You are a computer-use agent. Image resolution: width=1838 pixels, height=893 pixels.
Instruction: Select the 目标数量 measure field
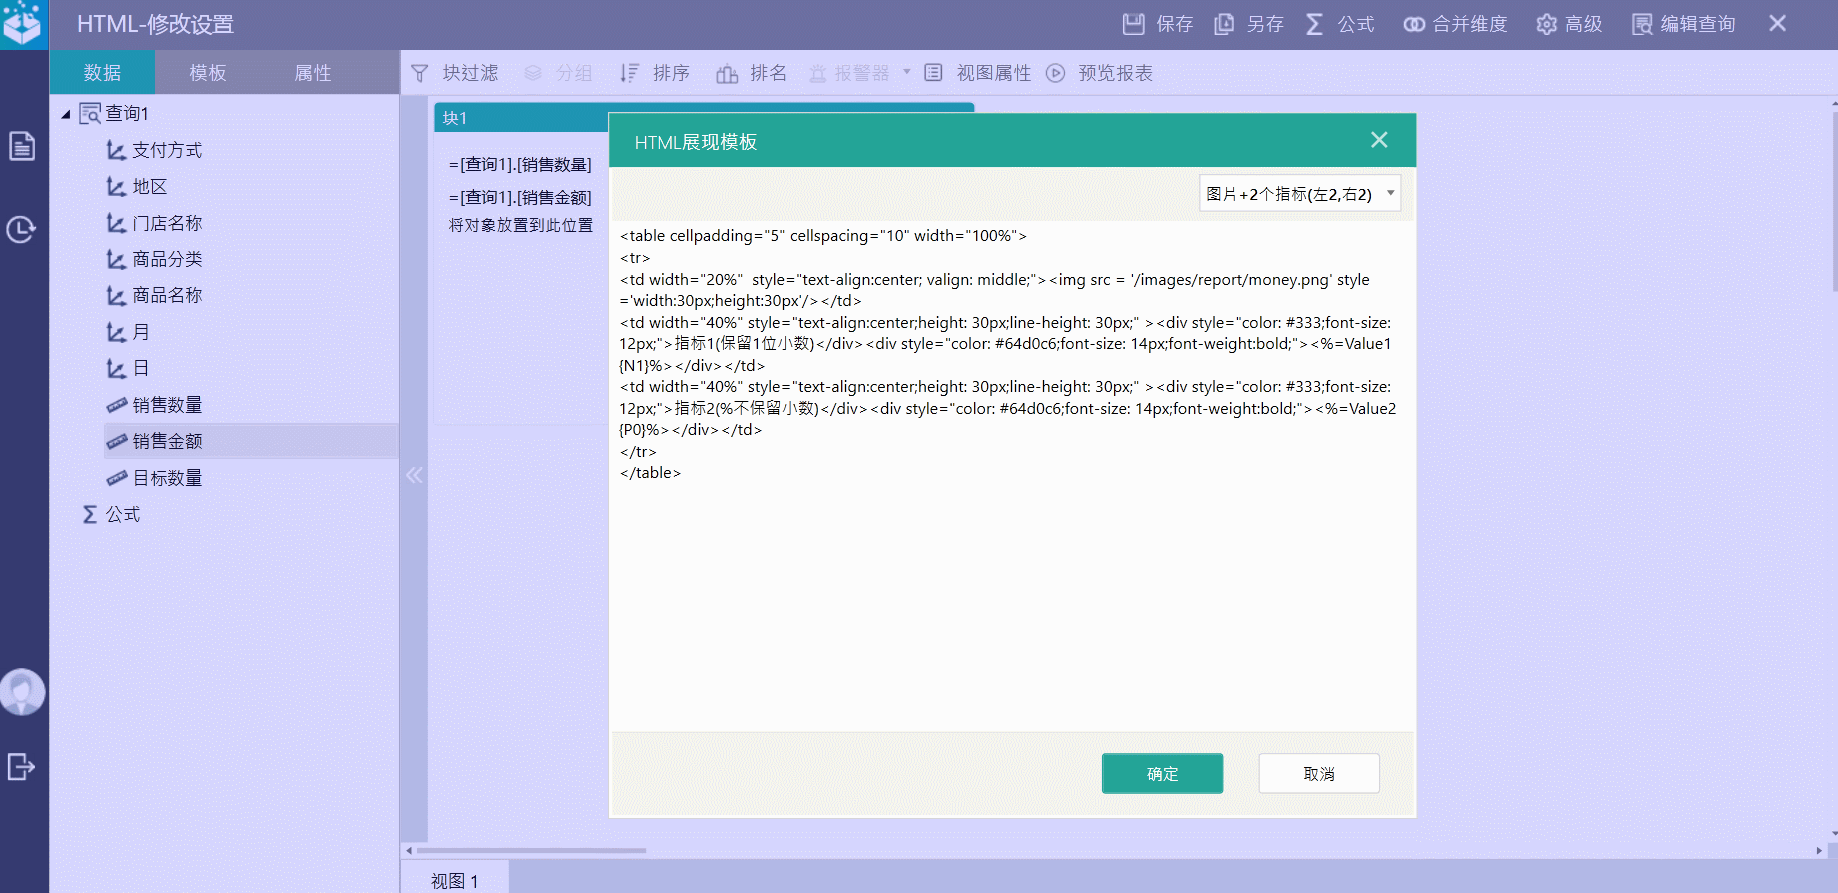(154, 478)
